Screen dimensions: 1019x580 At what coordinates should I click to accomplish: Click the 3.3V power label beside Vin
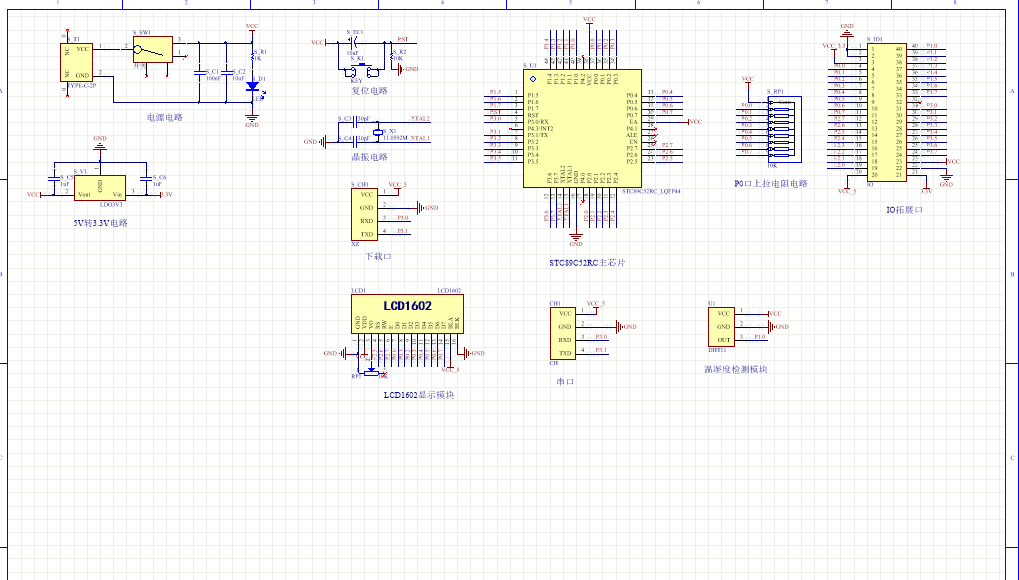(166, 194)
